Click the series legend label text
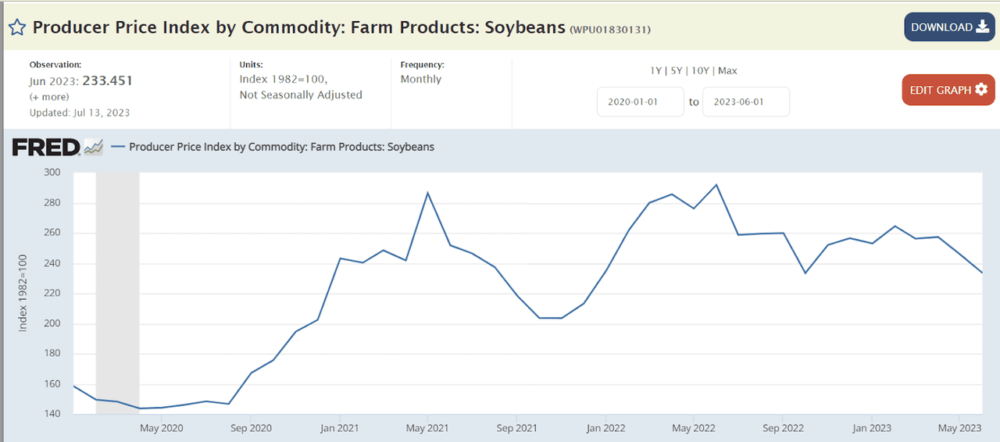This screenshot has height=442, width=1000. (281, 147)
